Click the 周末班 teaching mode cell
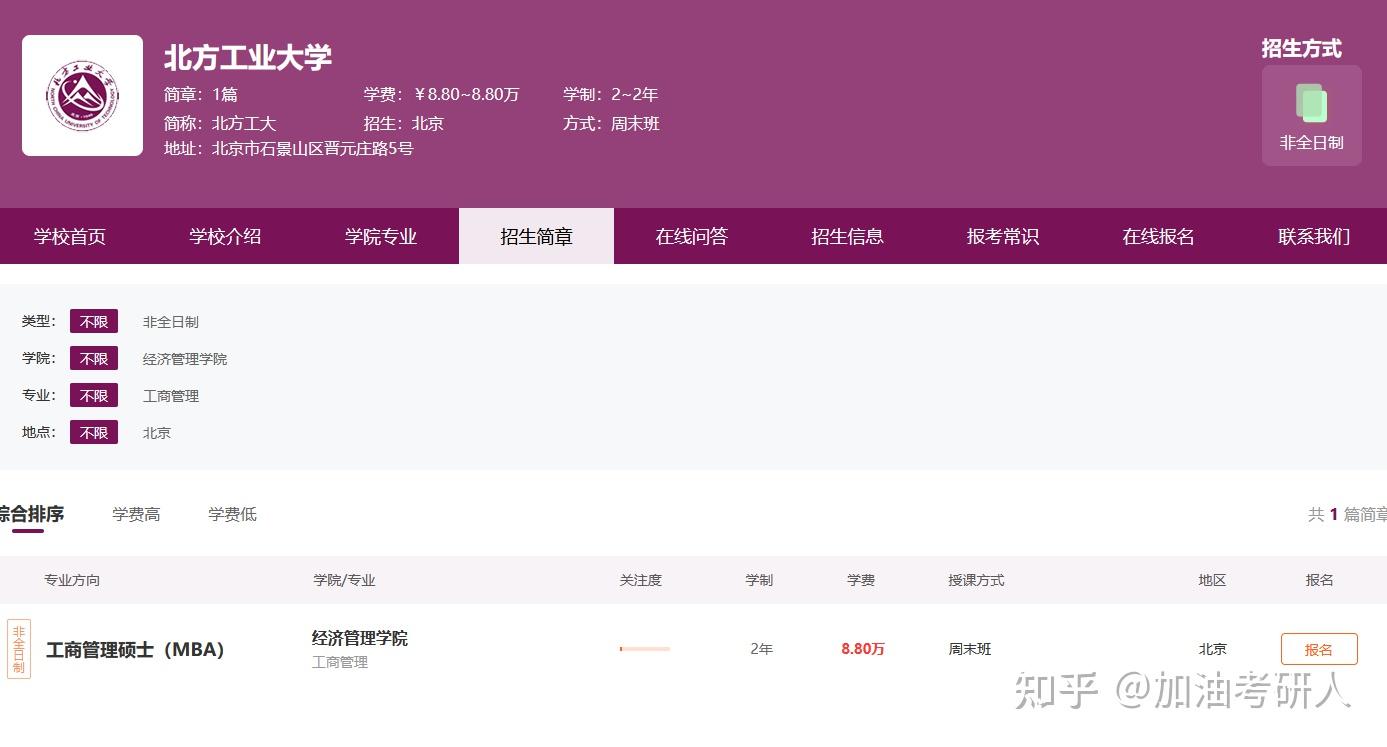Image resolution: width=1387 pixels, height=747 pixels. (970, 649)
